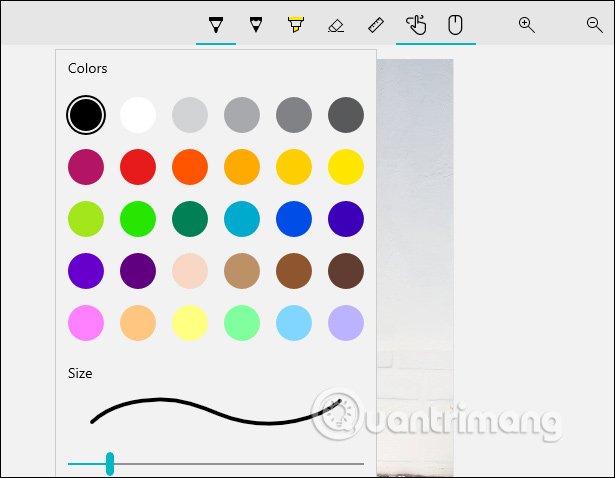Choose the red color swatch
Viewport: 615px width, 478px height.
(x=138, y=167)
